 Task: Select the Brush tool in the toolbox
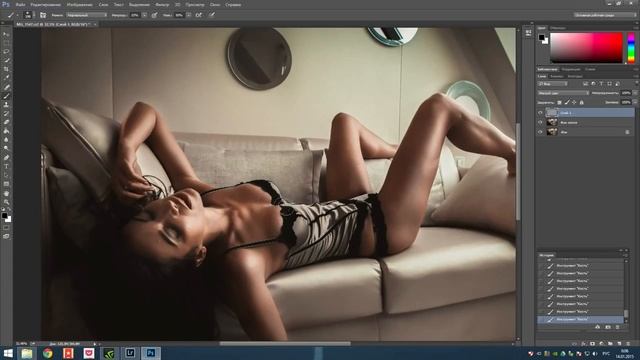[x=6, y=96]
